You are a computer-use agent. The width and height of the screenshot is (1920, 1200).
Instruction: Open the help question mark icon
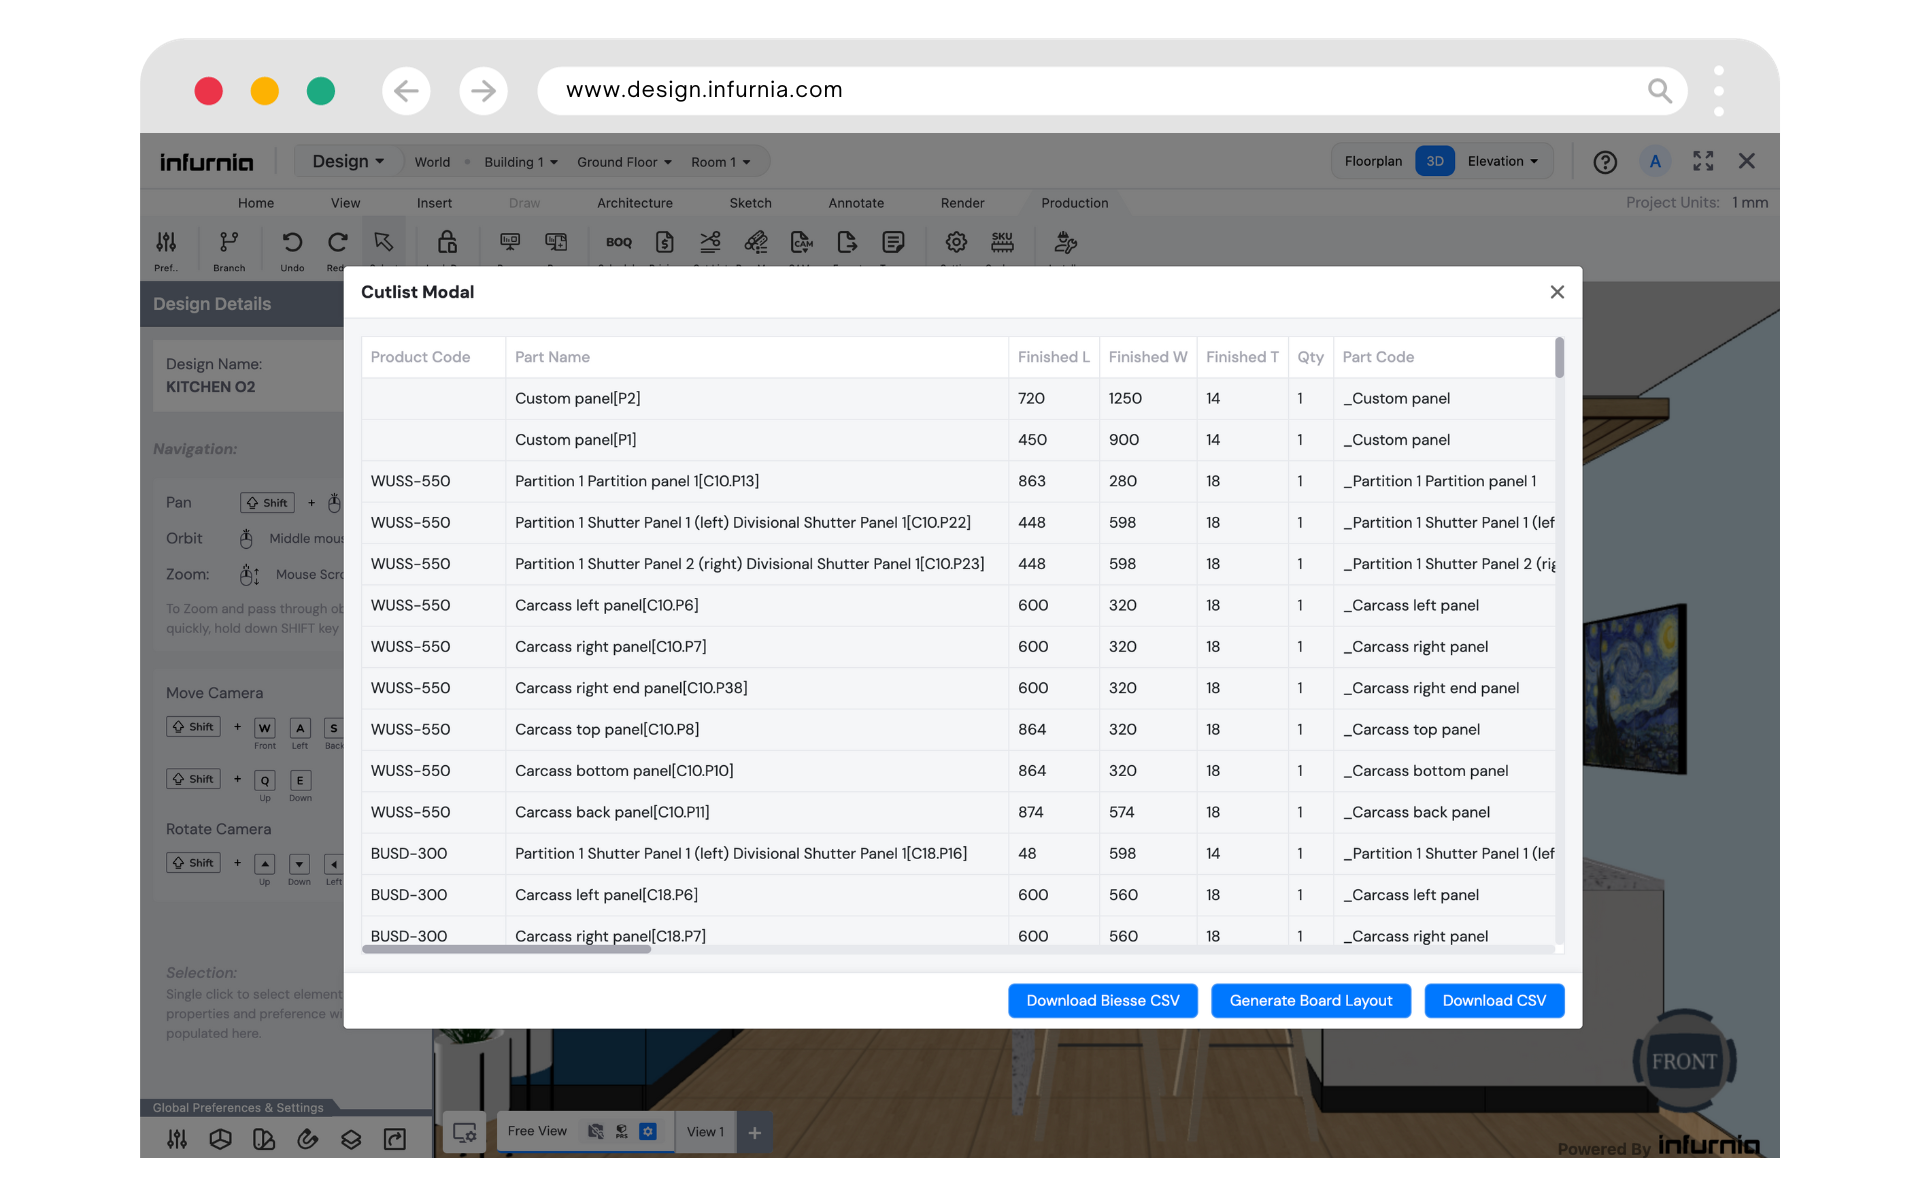(x=1605, y=162)
